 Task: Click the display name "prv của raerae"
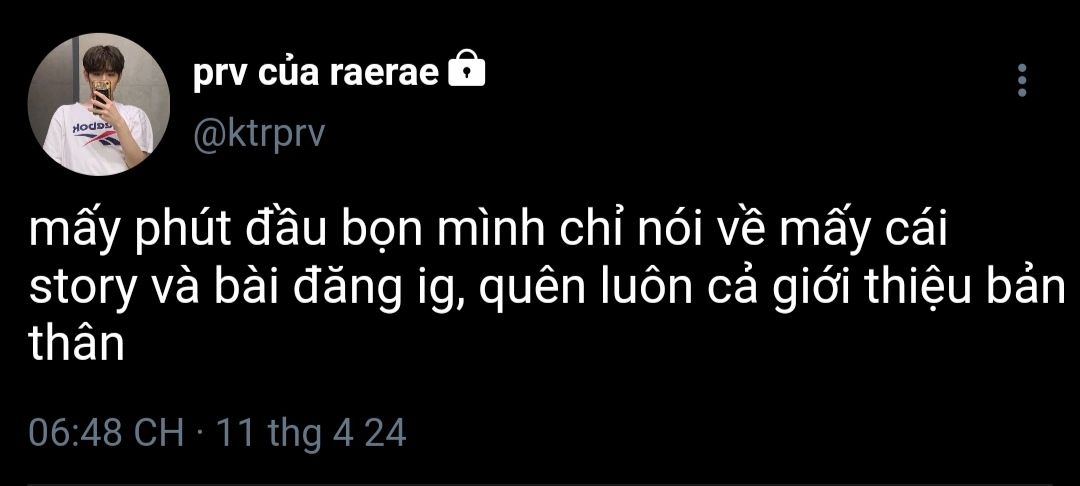[316, 74]
